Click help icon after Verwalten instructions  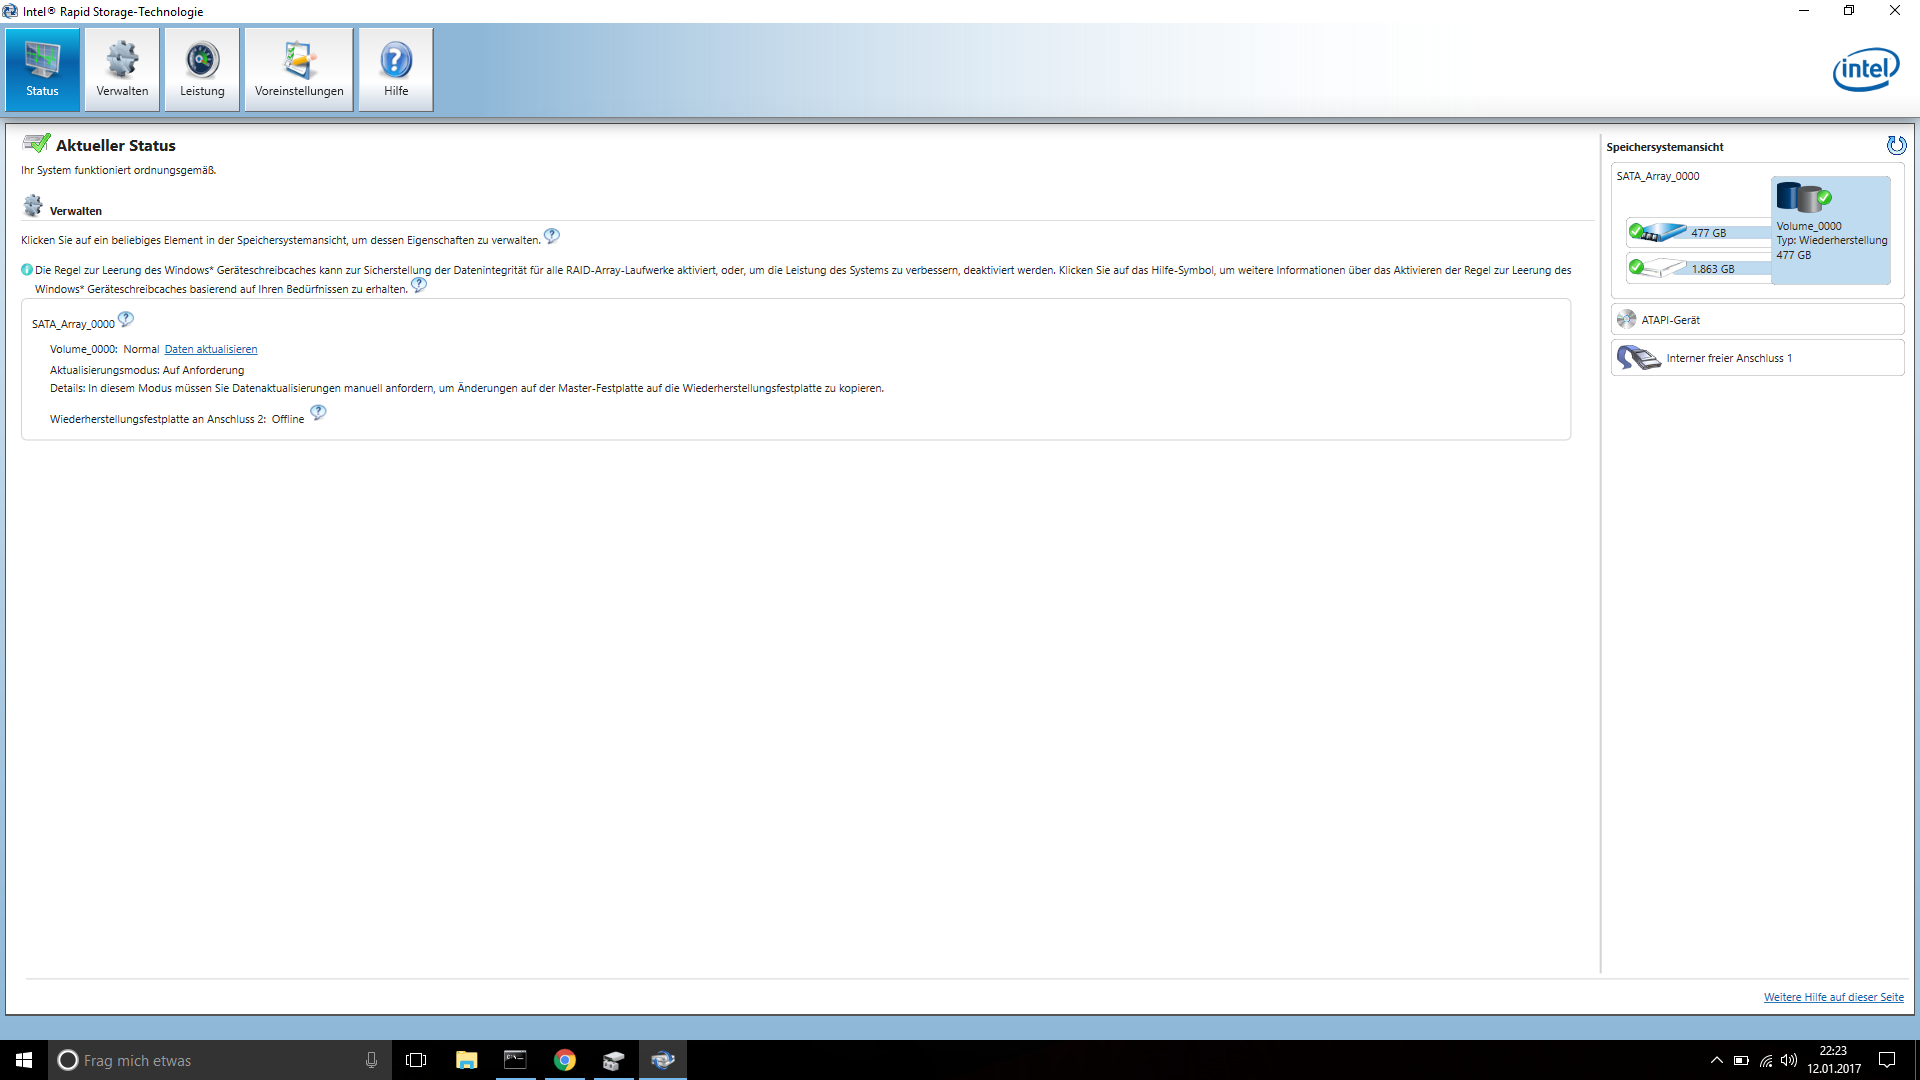coord(552,237)
